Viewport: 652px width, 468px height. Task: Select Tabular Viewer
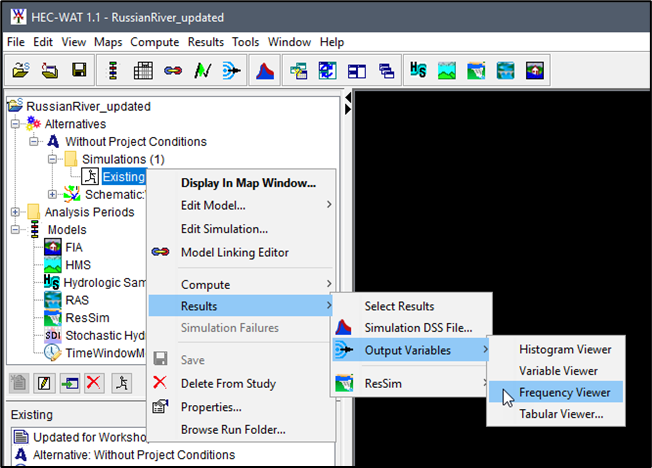click(556, 414)
